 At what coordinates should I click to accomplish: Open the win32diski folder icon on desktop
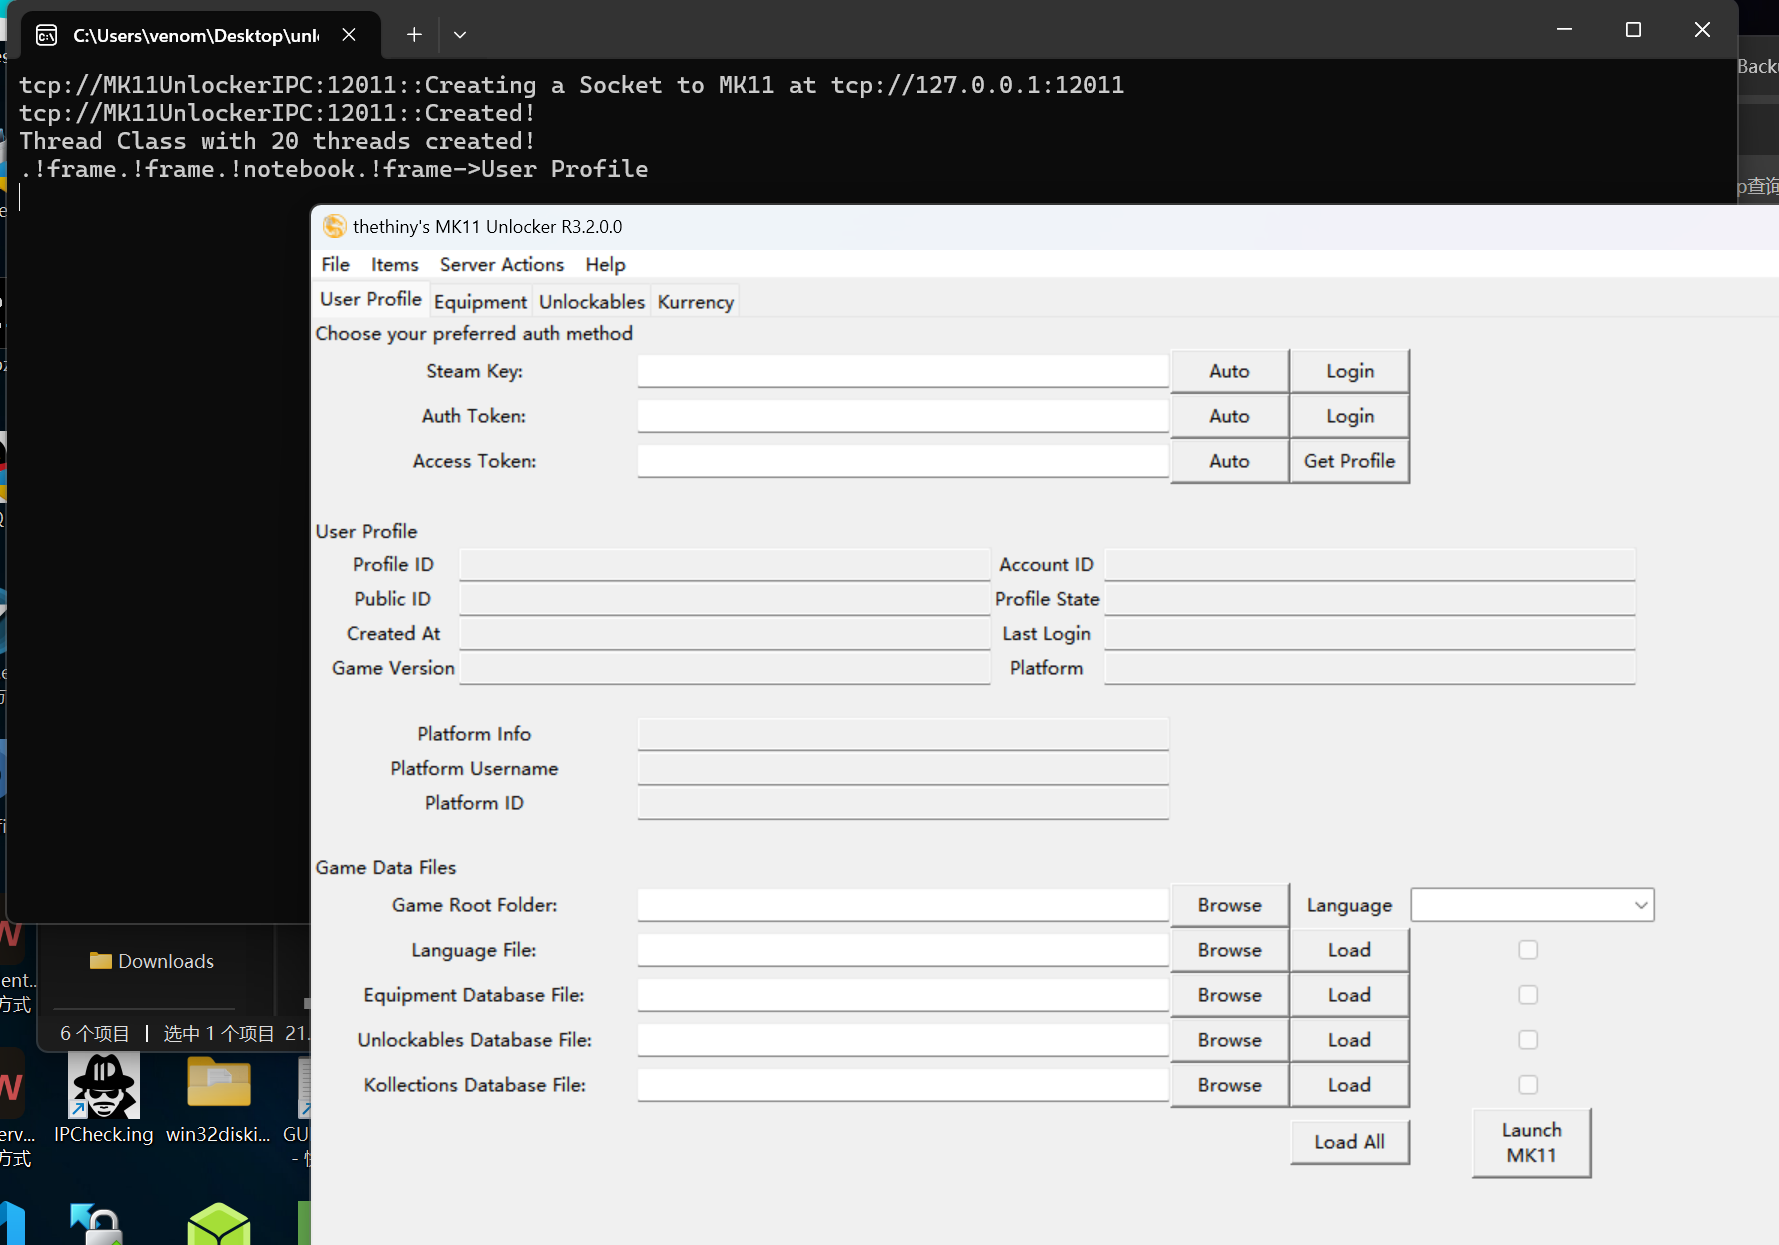pos(218,1084)
